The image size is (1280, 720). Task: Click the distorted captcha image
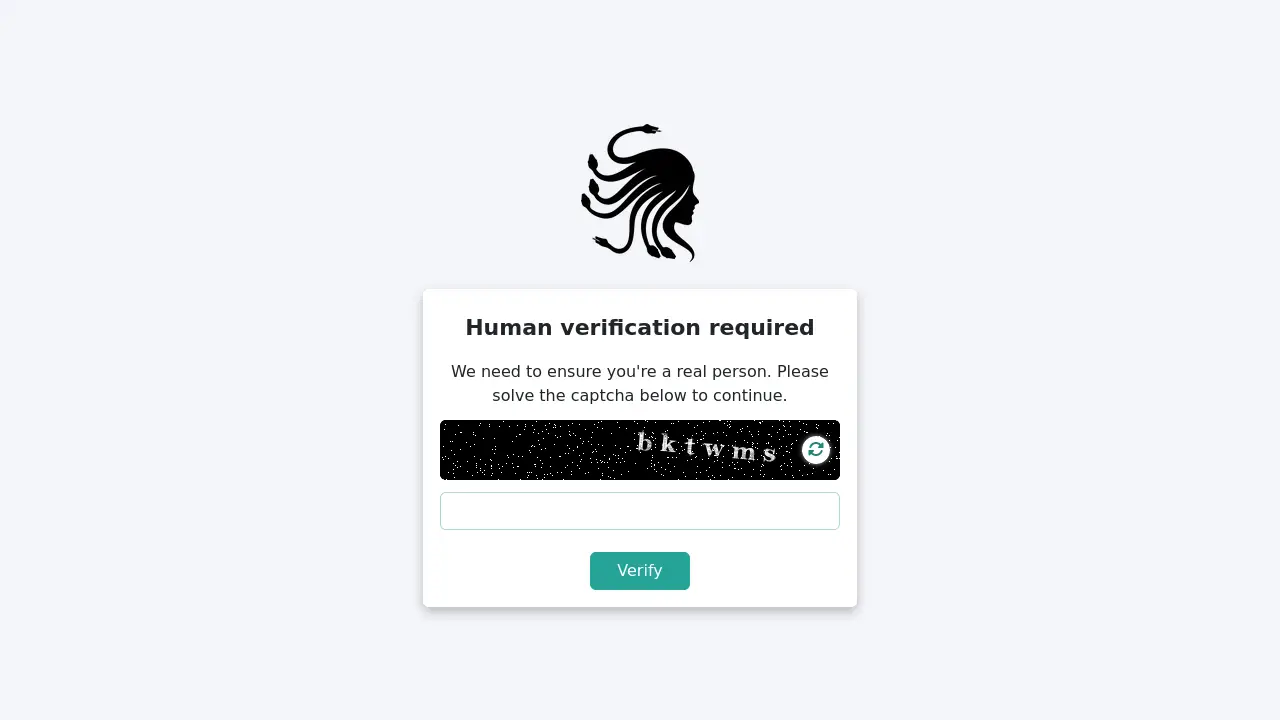(640, 450)
